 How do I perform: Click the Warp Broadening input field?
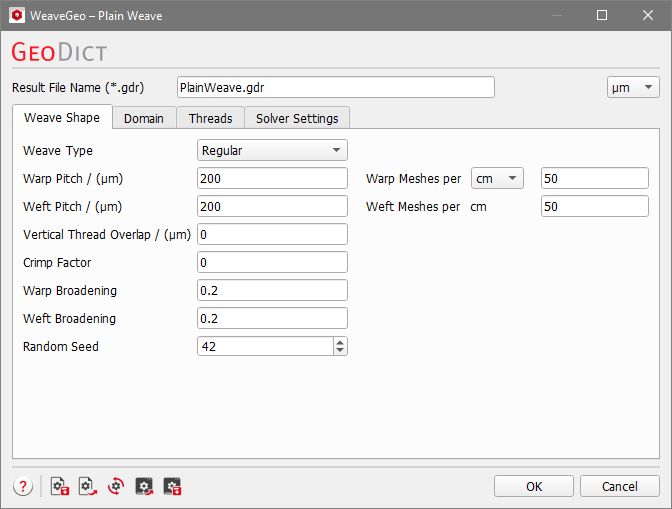click(x=272, y=290)
